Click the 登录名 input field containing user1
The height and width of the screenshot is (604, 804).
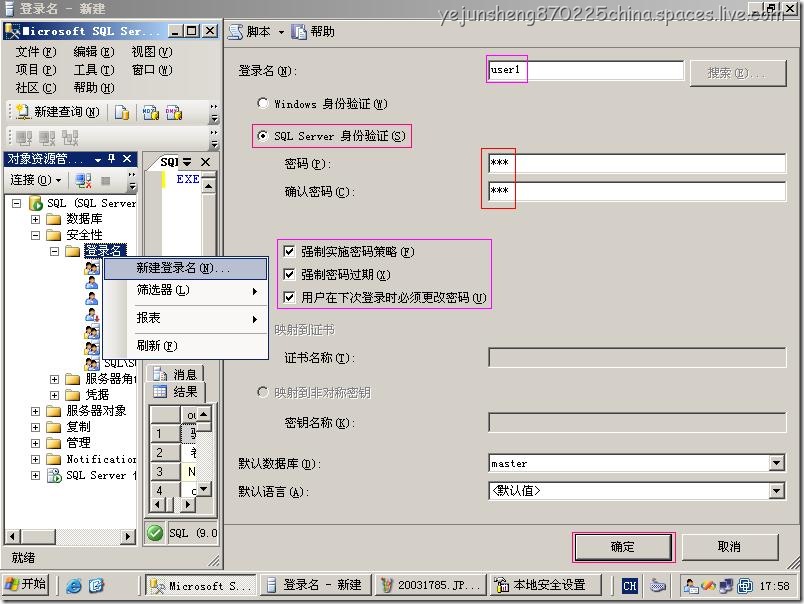coord(586,70)
